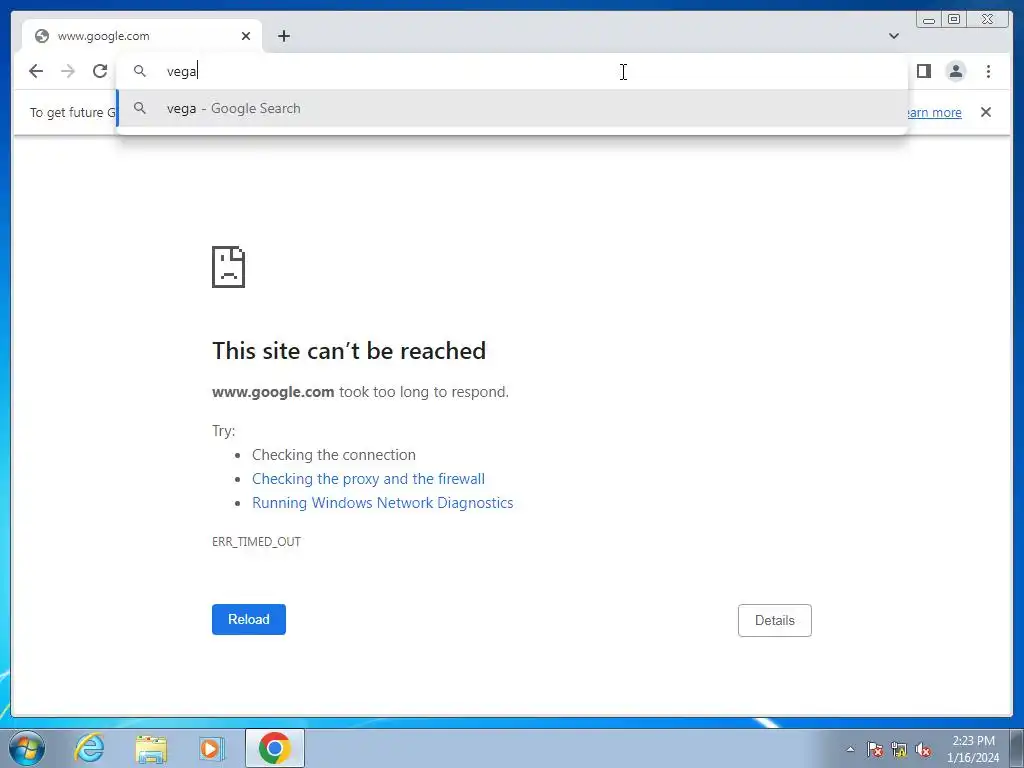Click the 'This site can't be reached' heading
Image resolution: width=1024 pixels, height=768 pixels.
349,351
